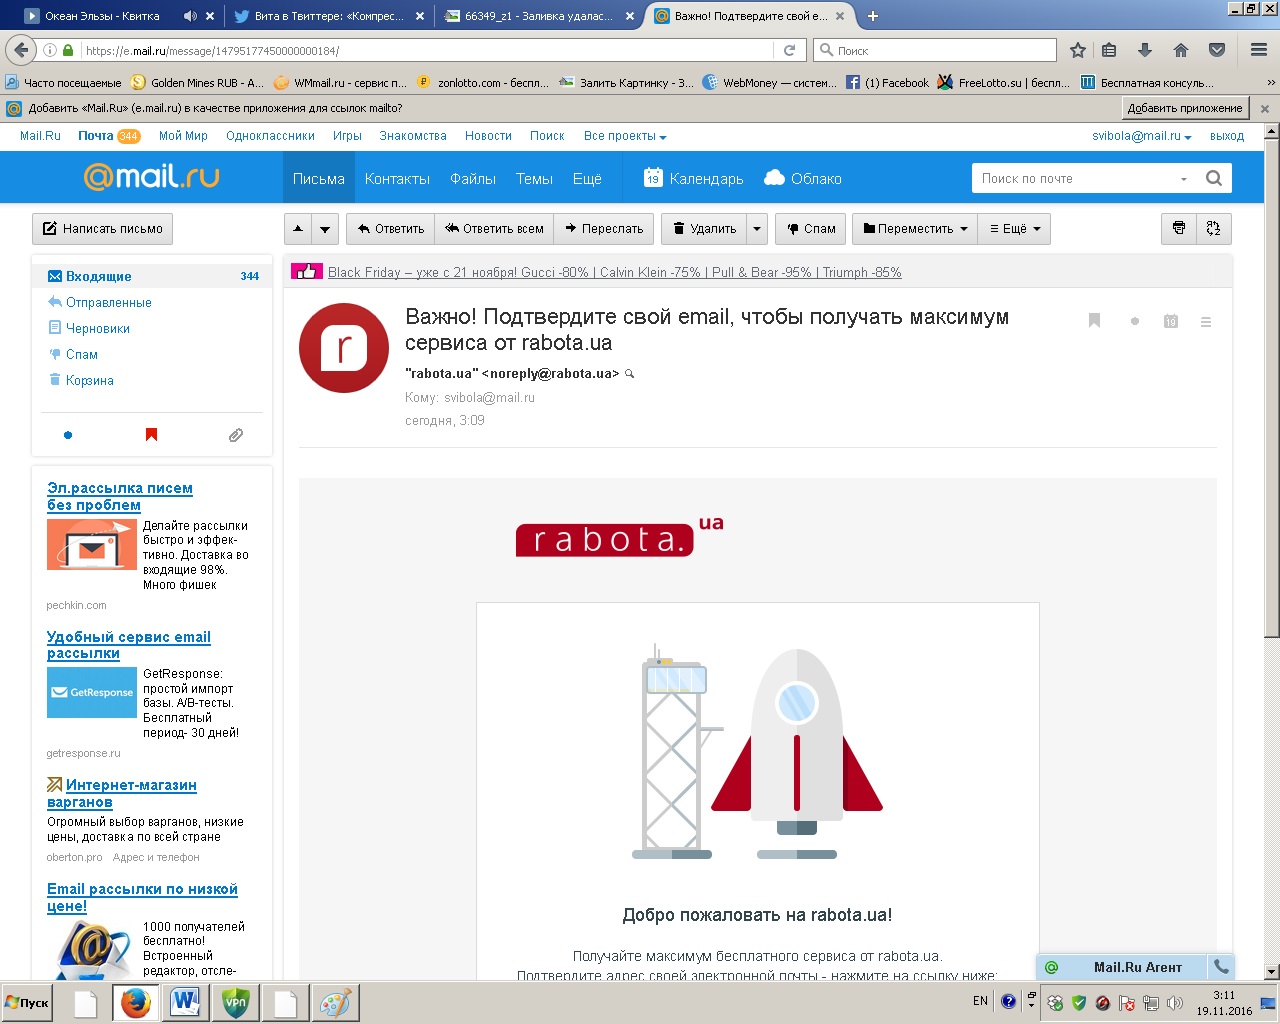This screenshot has width=1280, height=1024.
Task: Click the выход logout link
Action: point(1227,136)
